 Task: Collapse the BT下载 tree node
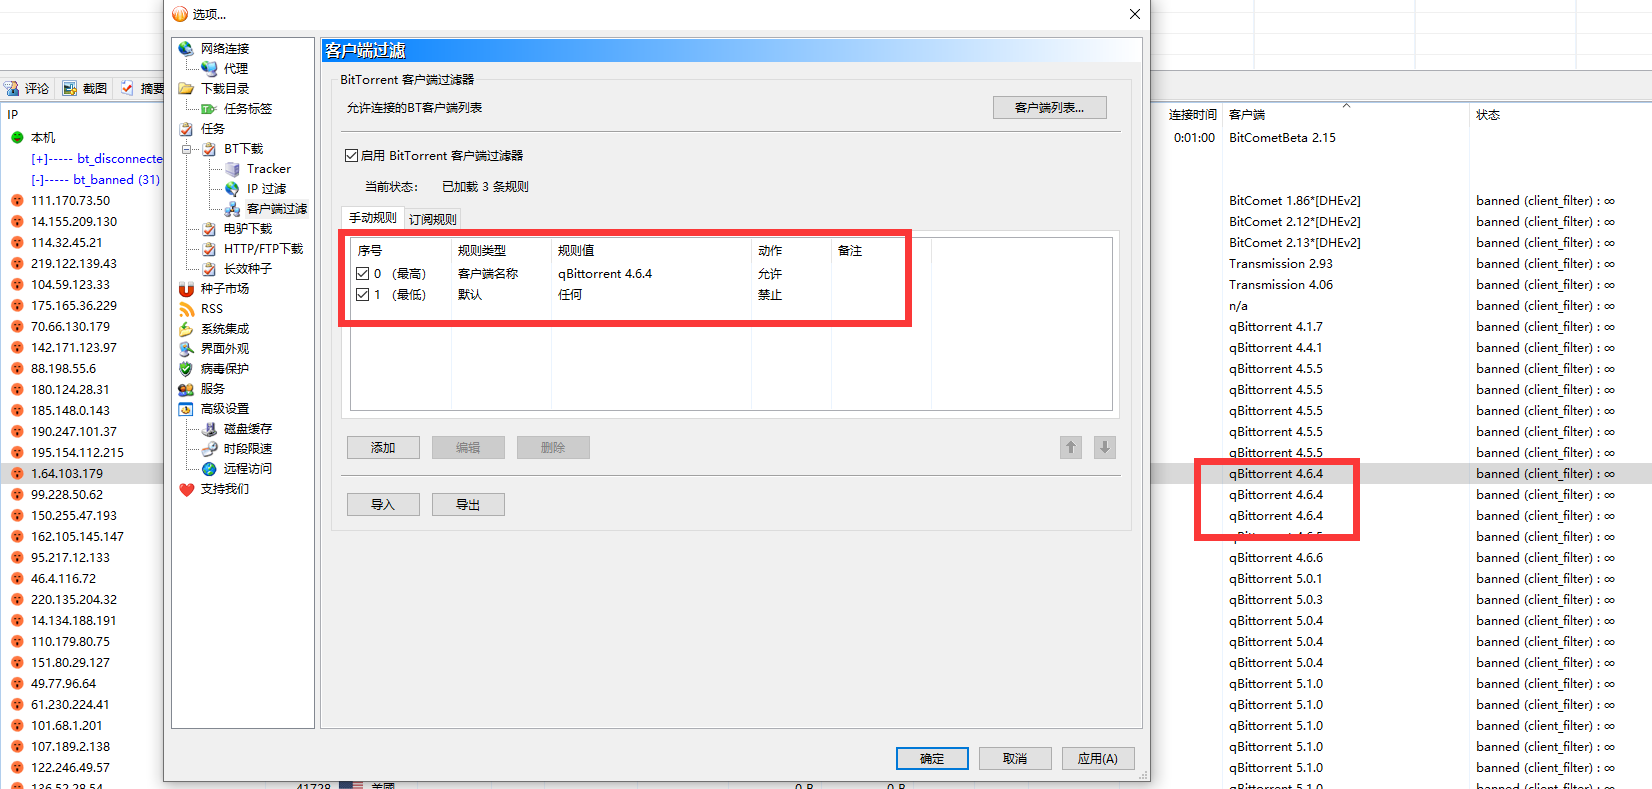187,149
